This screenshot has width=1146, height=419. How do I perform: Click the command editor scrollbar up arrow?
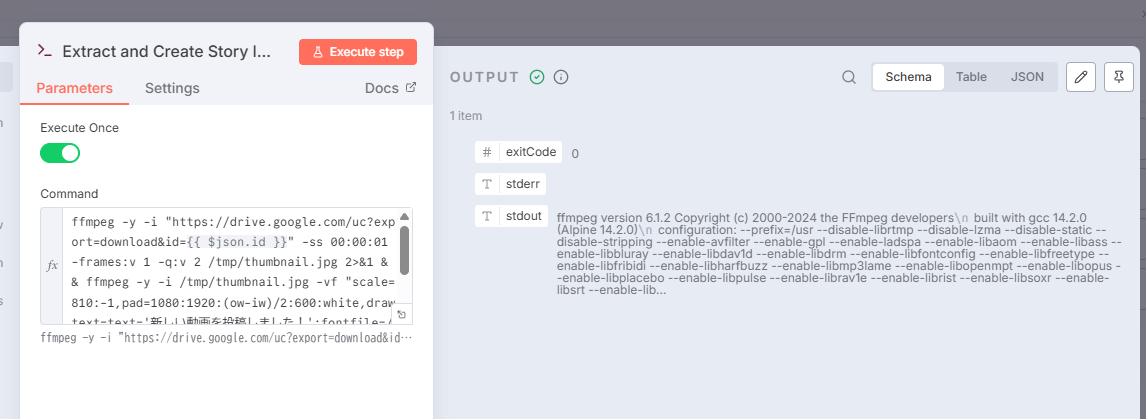(404, 217)
